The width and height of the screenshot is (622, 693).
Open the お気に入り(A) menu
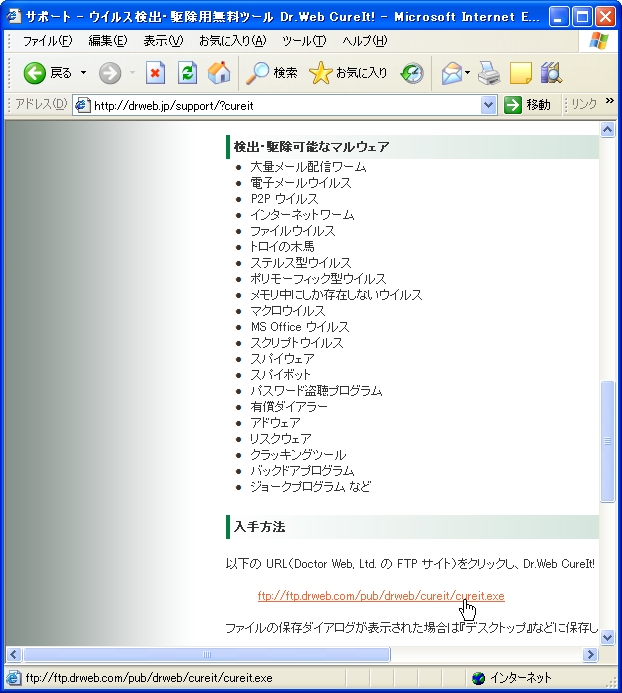pyautogui.click(x=233, y=41)
